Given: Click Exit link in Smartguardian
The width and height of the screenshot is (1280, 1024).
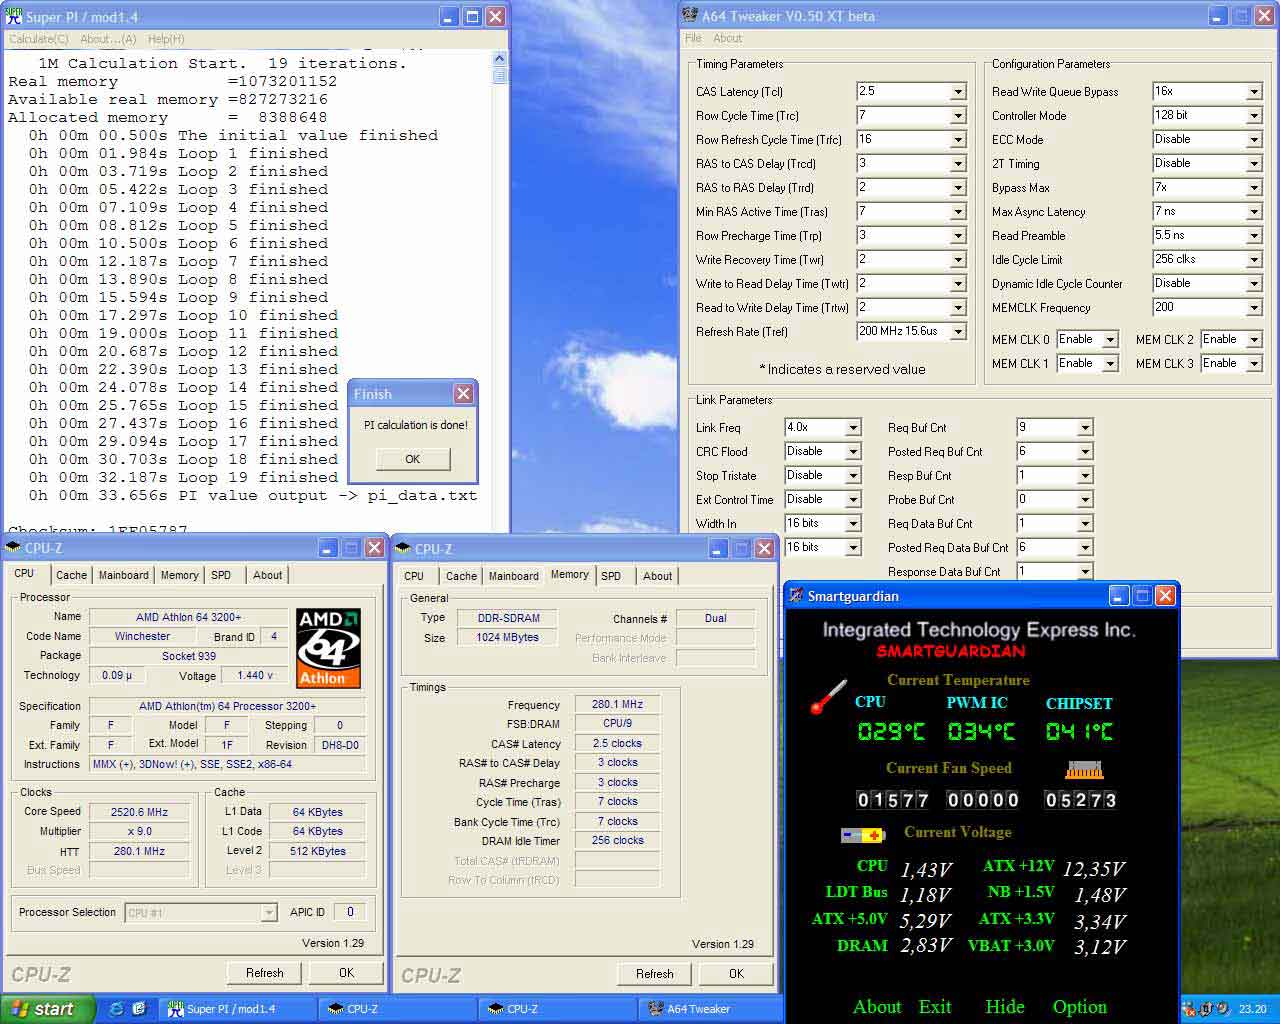Looking at the screenshot, I should [935, 1006].
